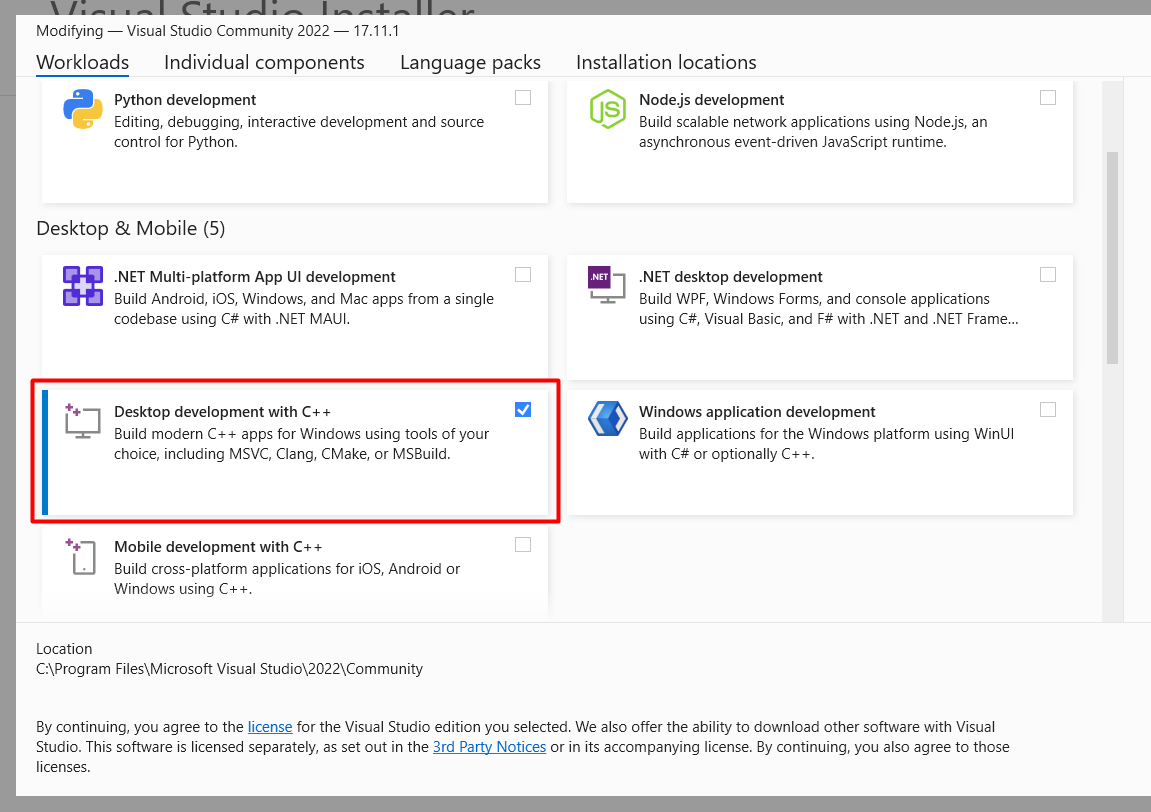Switch to the Workloads tab
The height and width of the screenshot is (812, 1151).
(x=82, y=62)
